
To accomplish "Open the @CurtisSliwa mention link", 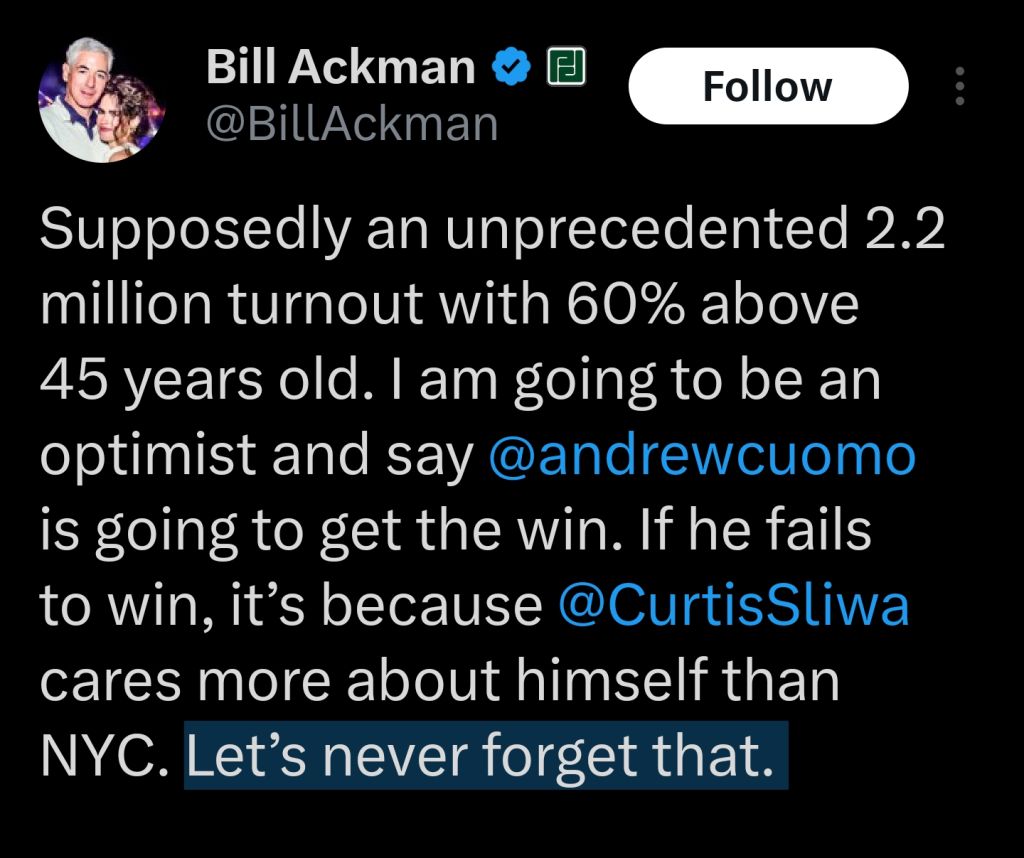I will click(731, 606).
